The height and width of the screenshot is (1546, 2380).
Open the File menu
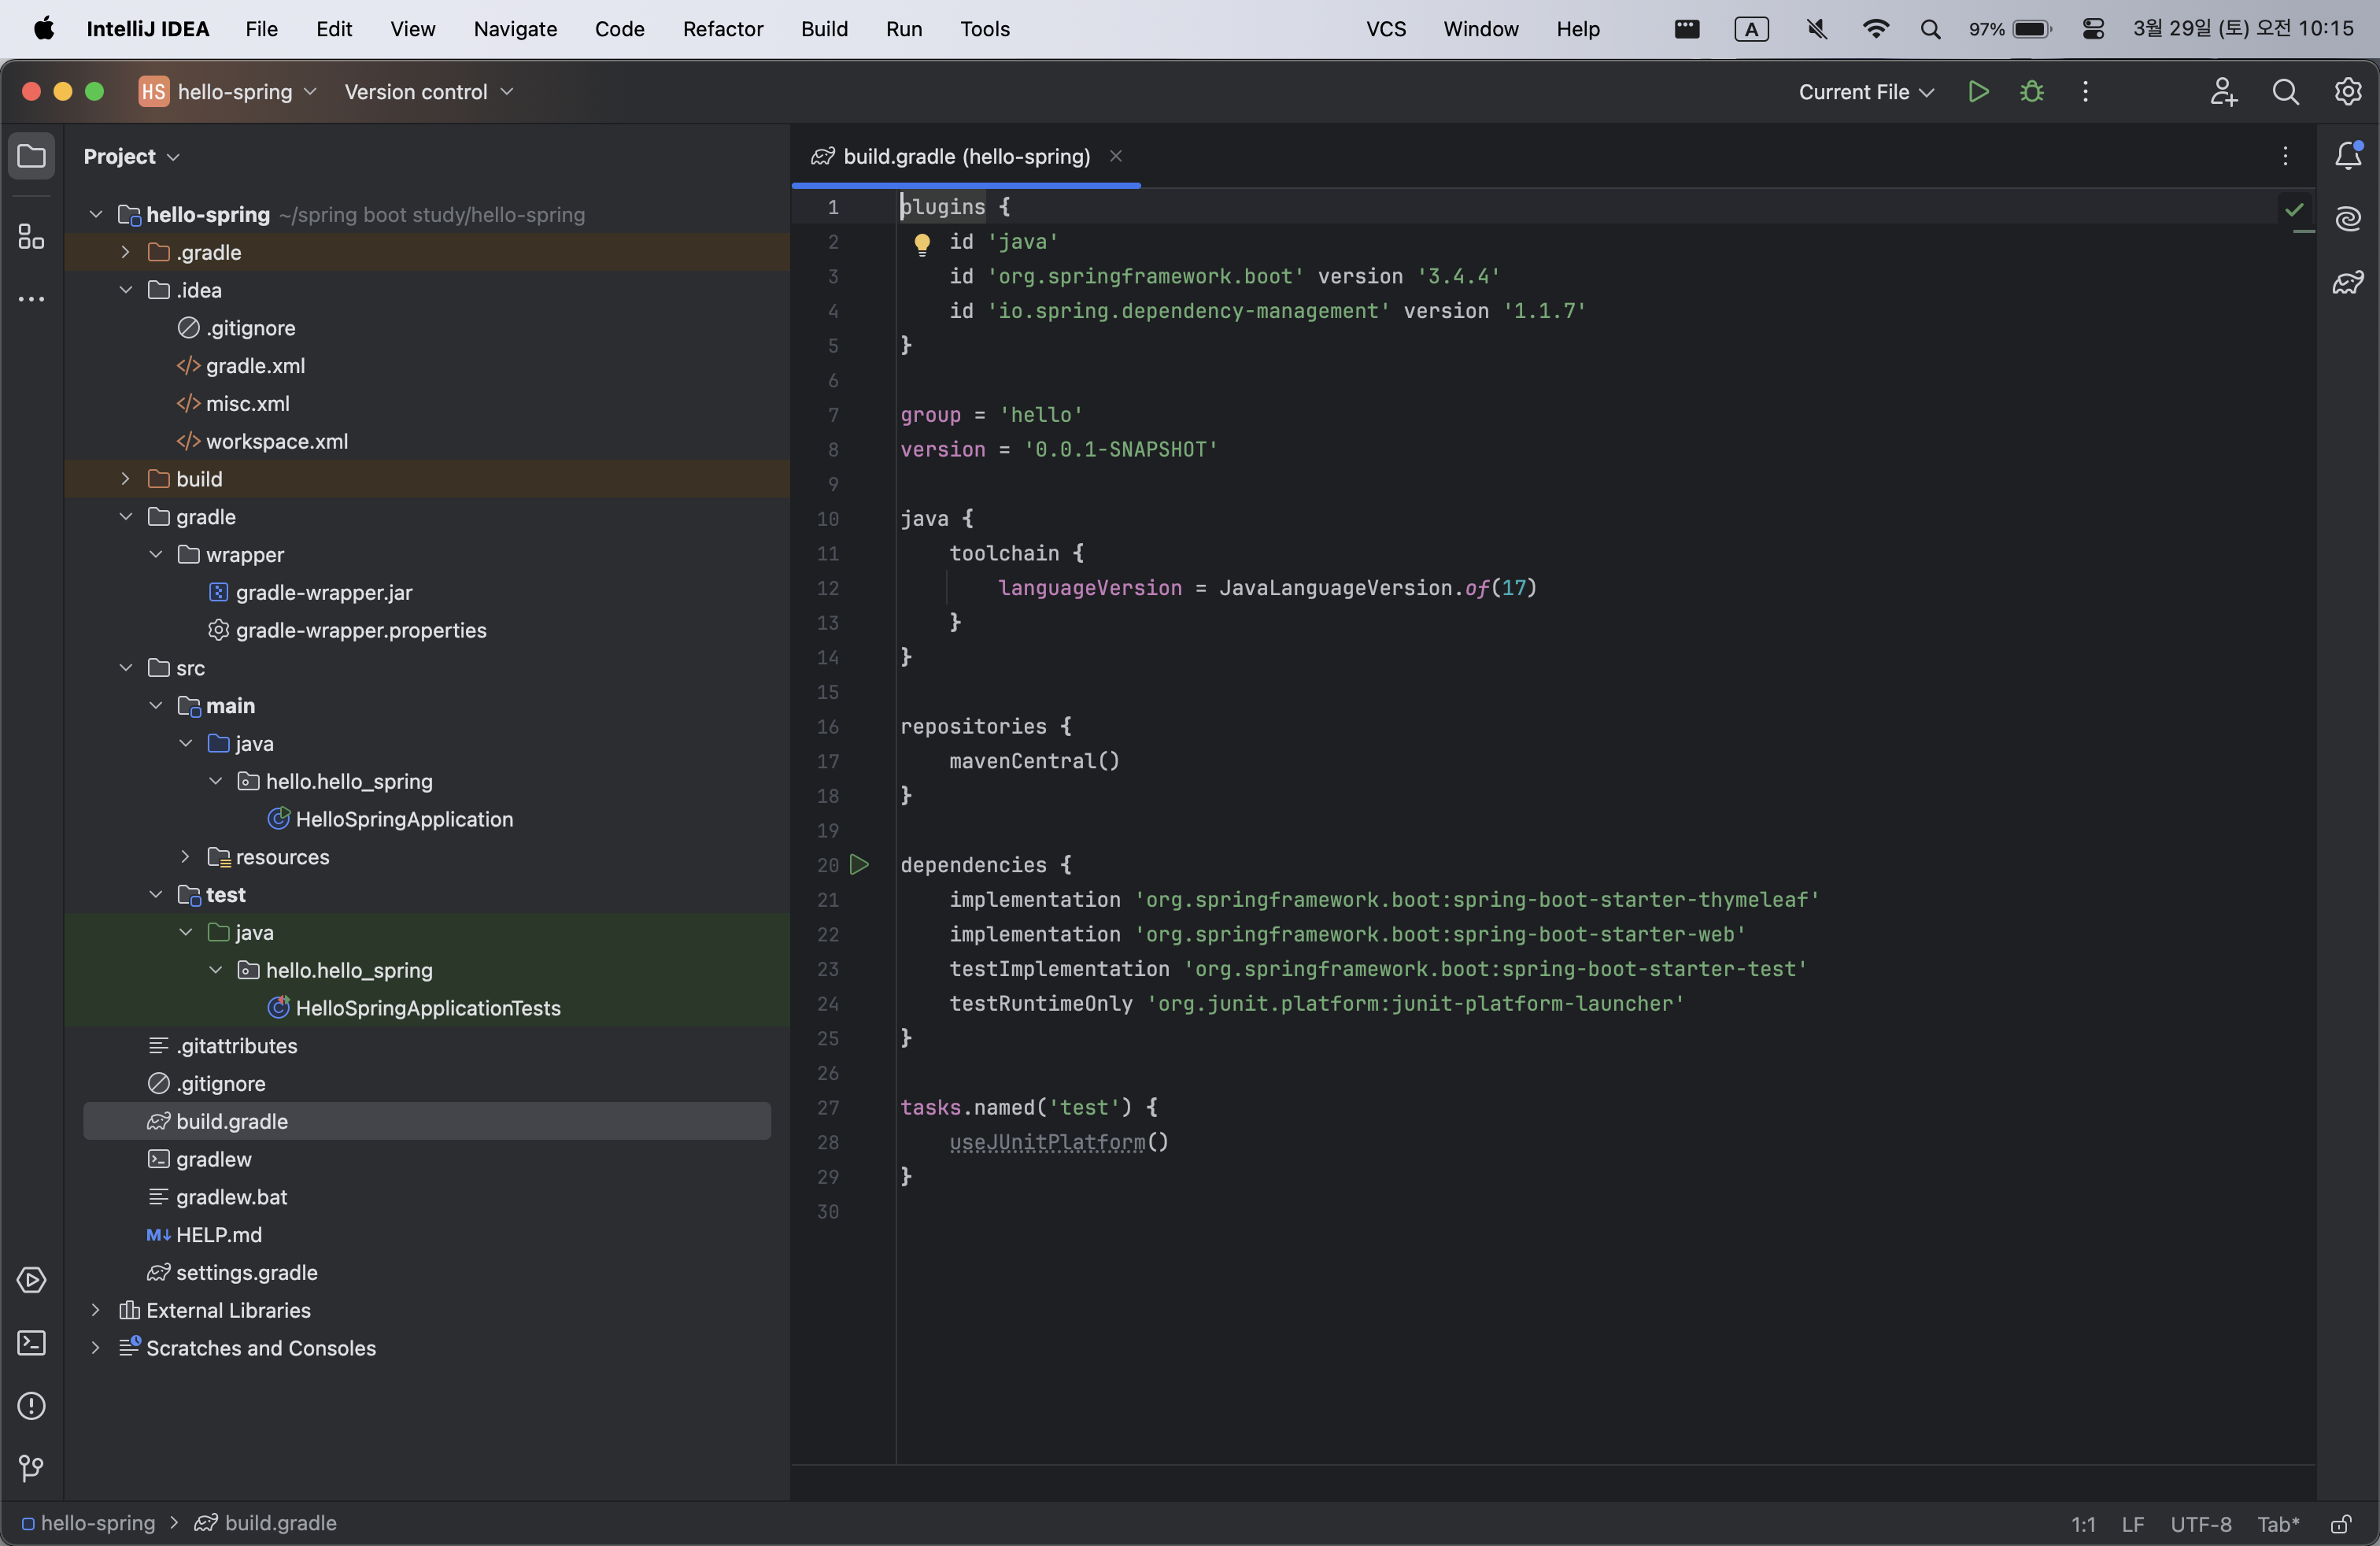pyautogui.click(x=261, y=29)
